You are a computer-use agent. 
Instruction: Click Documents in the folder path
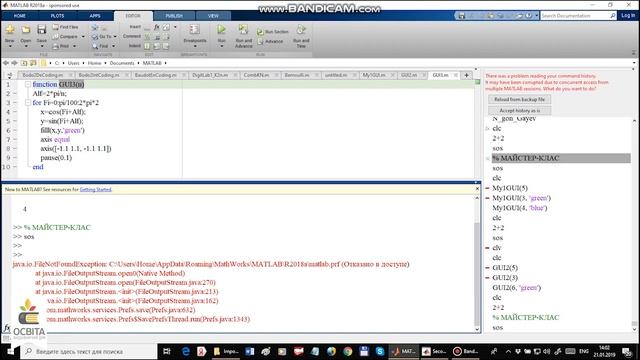(x=122, y=63)
